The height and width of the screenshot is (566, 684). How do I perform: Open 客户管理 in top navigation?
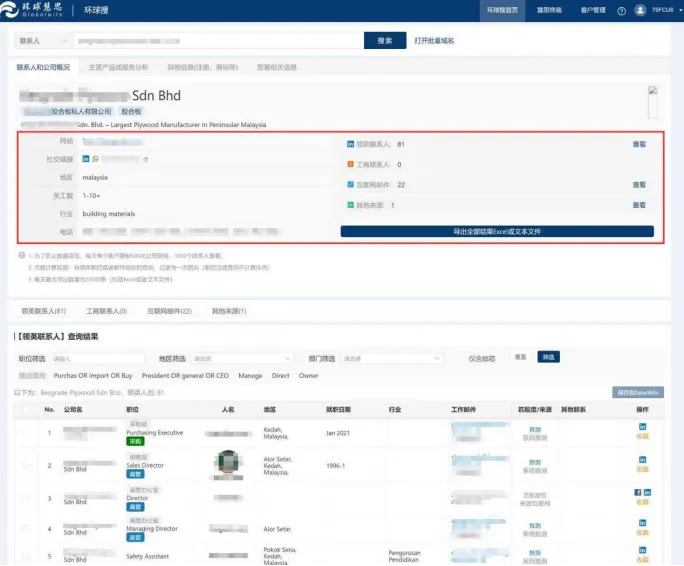[x=593, y=10]
